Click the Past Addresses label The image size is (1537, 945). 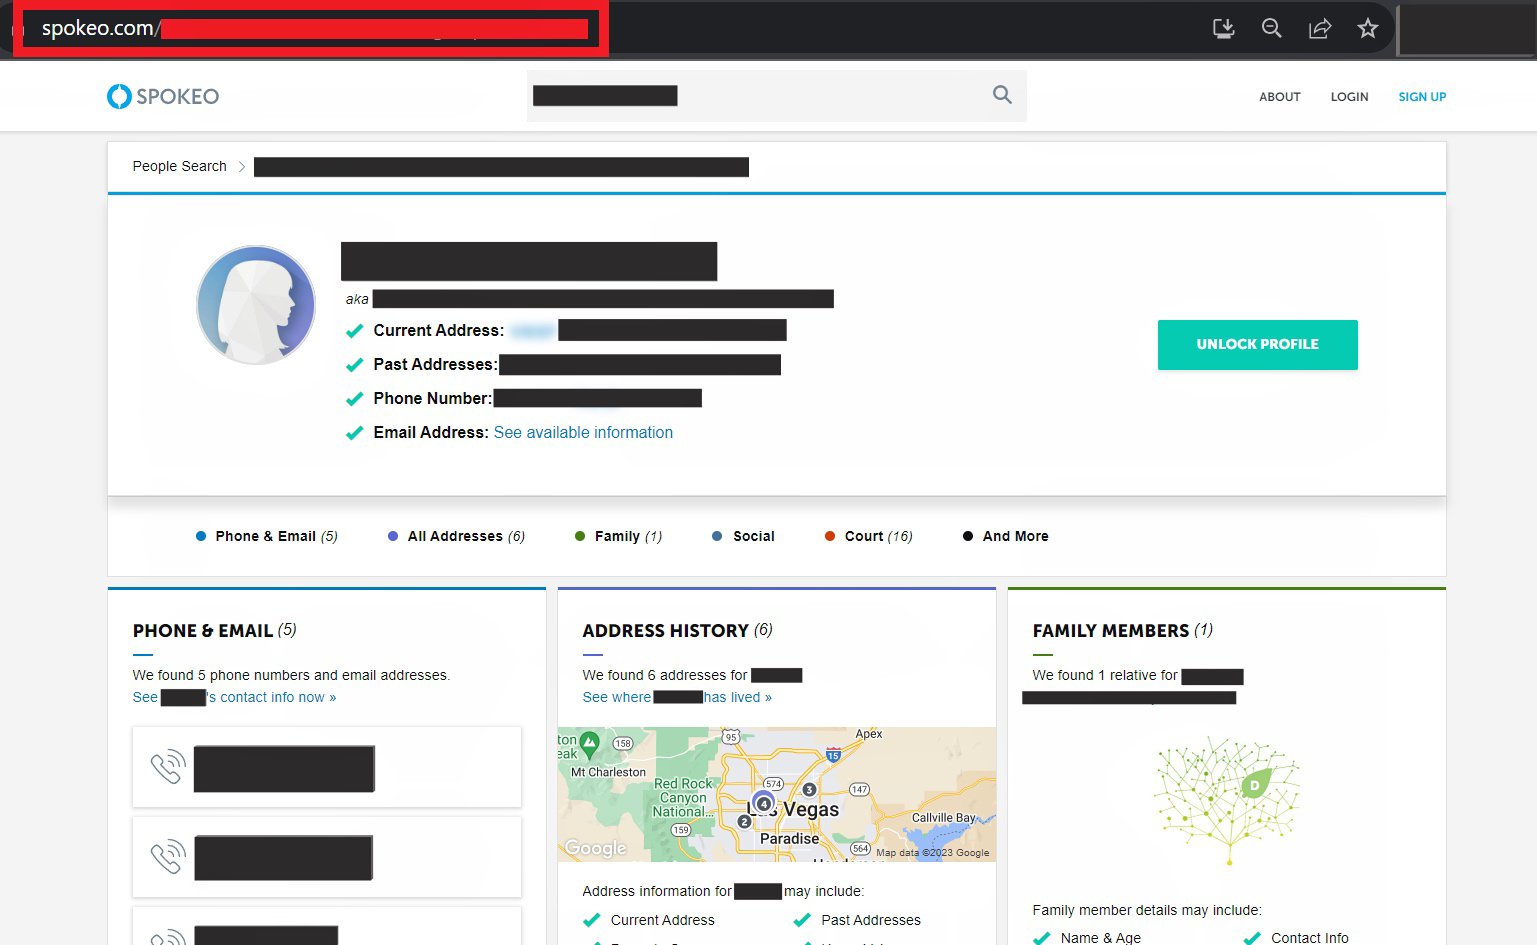click(x=435, y=364)
